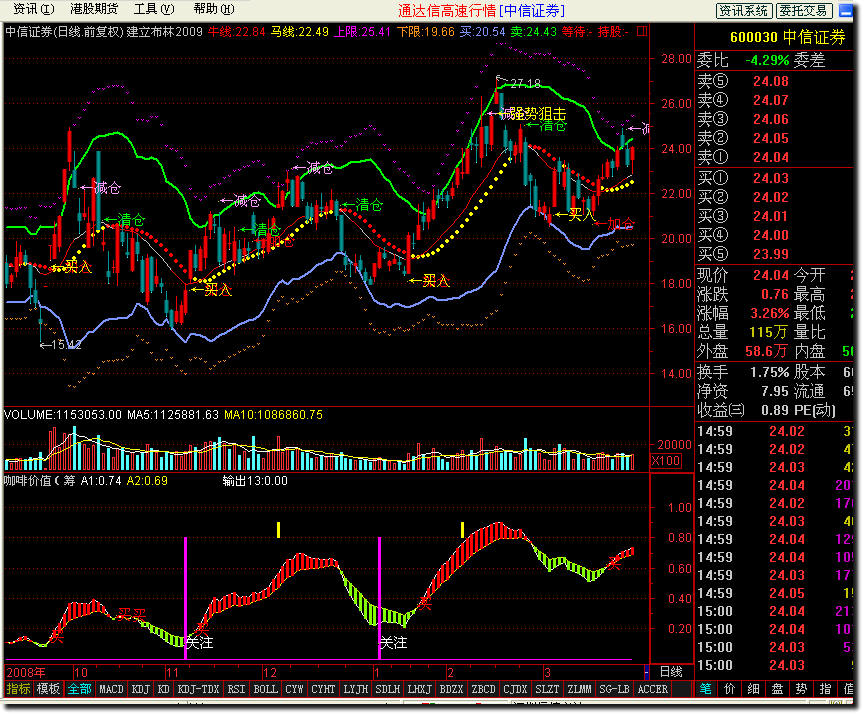This screenshot has height=715, width=865.
Task: Click the 咖啡价值 indicator title
Action: coord(27,481)
